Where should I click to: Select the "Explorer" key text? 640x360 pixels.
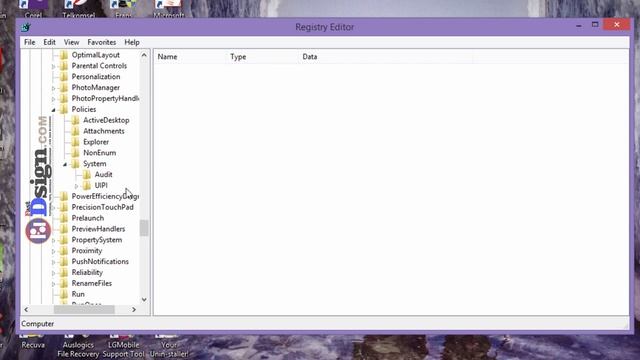pyautogui.click(x=96, y=142)
